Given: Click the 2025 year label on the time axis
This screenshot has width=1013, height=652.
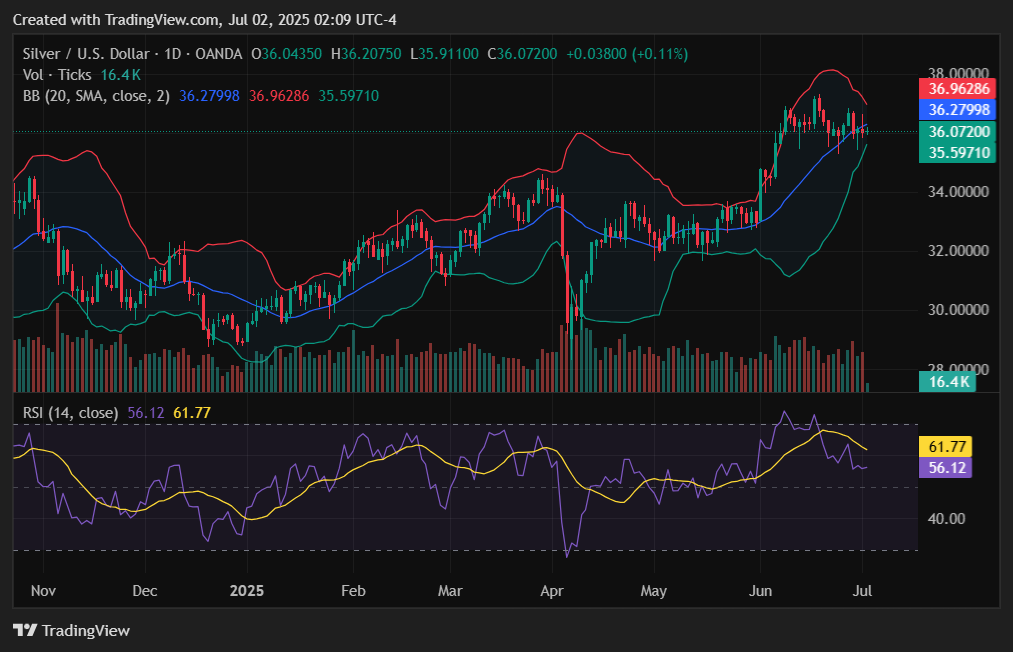Looking at the screenshot, I should (x=247, y=591).
